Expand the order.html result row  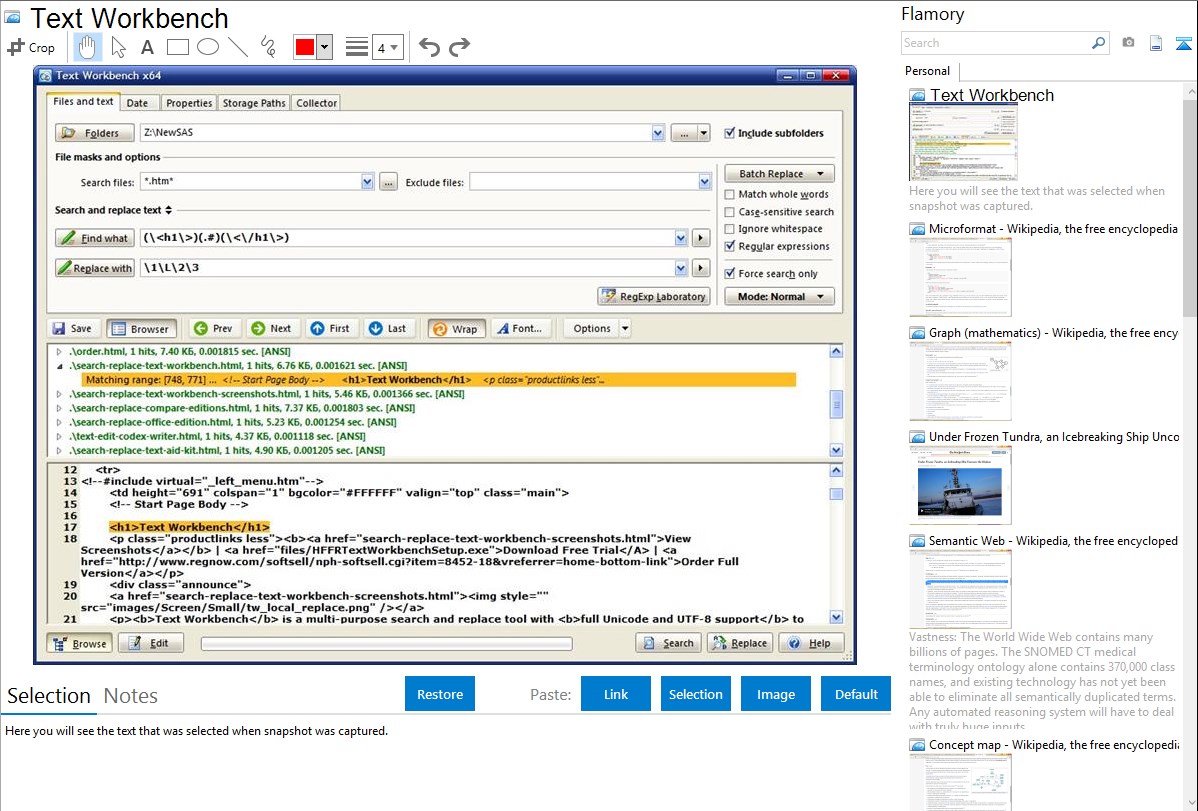59,352
